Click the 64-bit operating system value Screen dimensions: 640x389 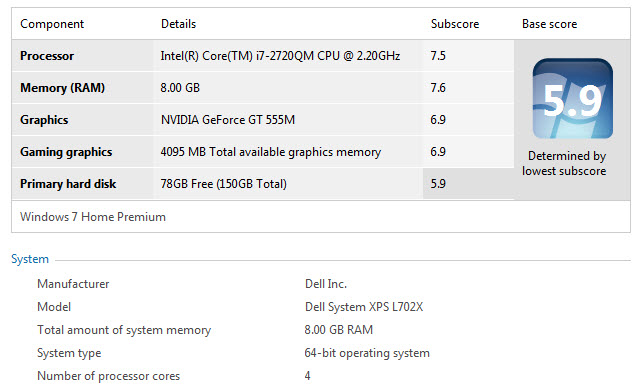tap(367, 353)
